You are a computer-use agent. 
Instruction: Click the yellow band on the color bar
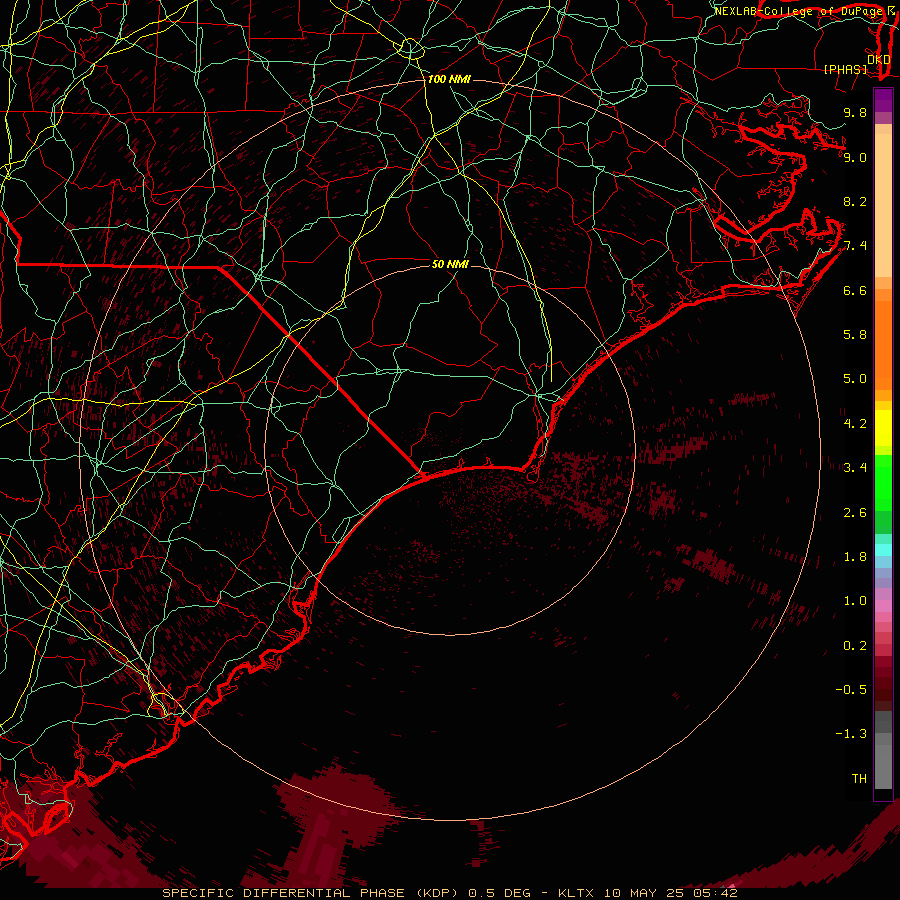pos(883,428)
